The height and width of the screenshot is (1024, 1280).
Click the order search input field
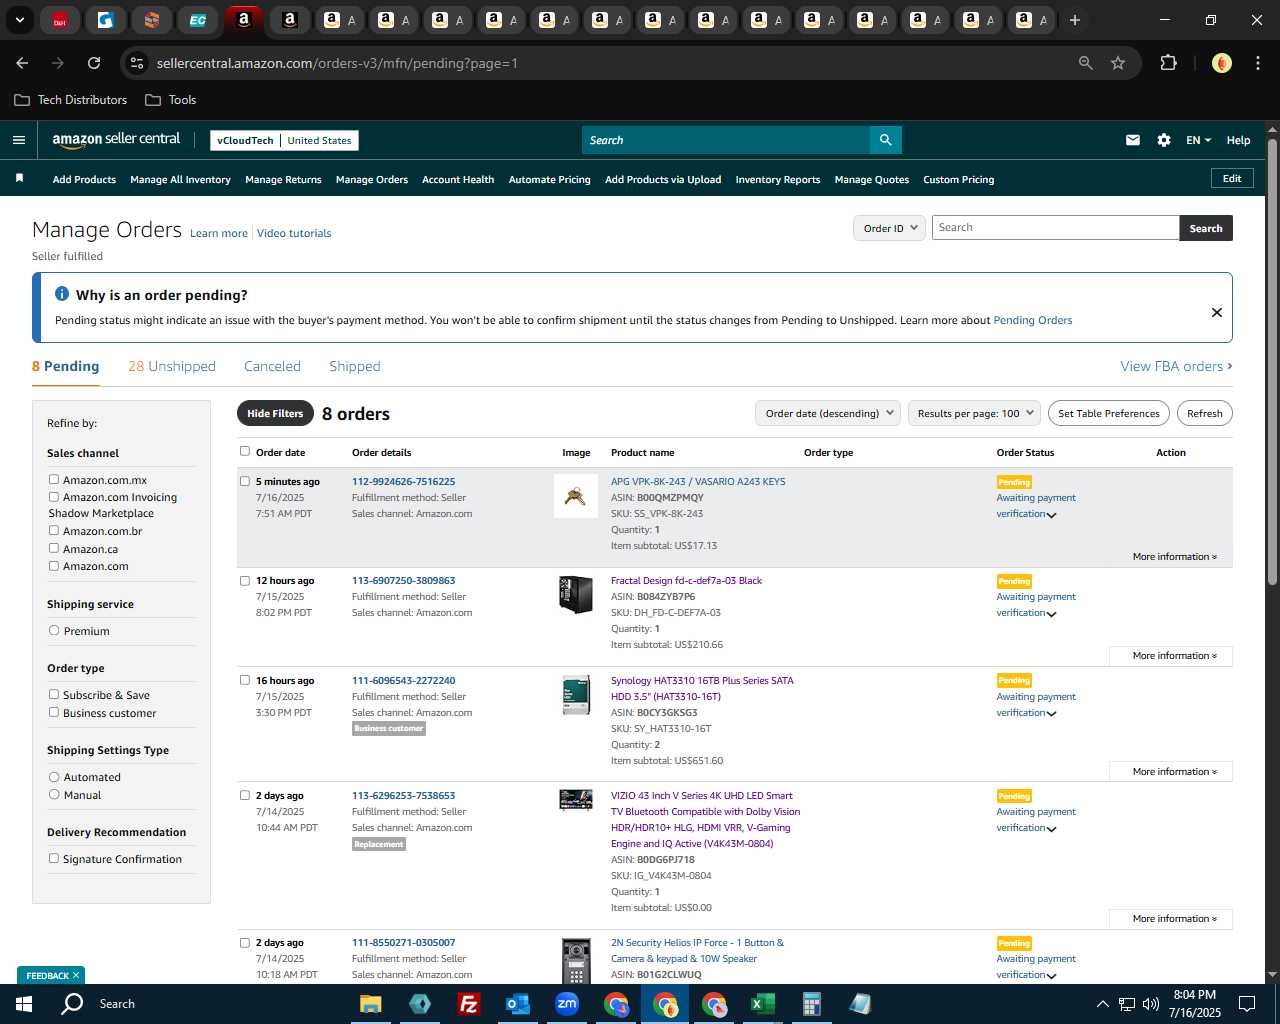pos(1055,228)
